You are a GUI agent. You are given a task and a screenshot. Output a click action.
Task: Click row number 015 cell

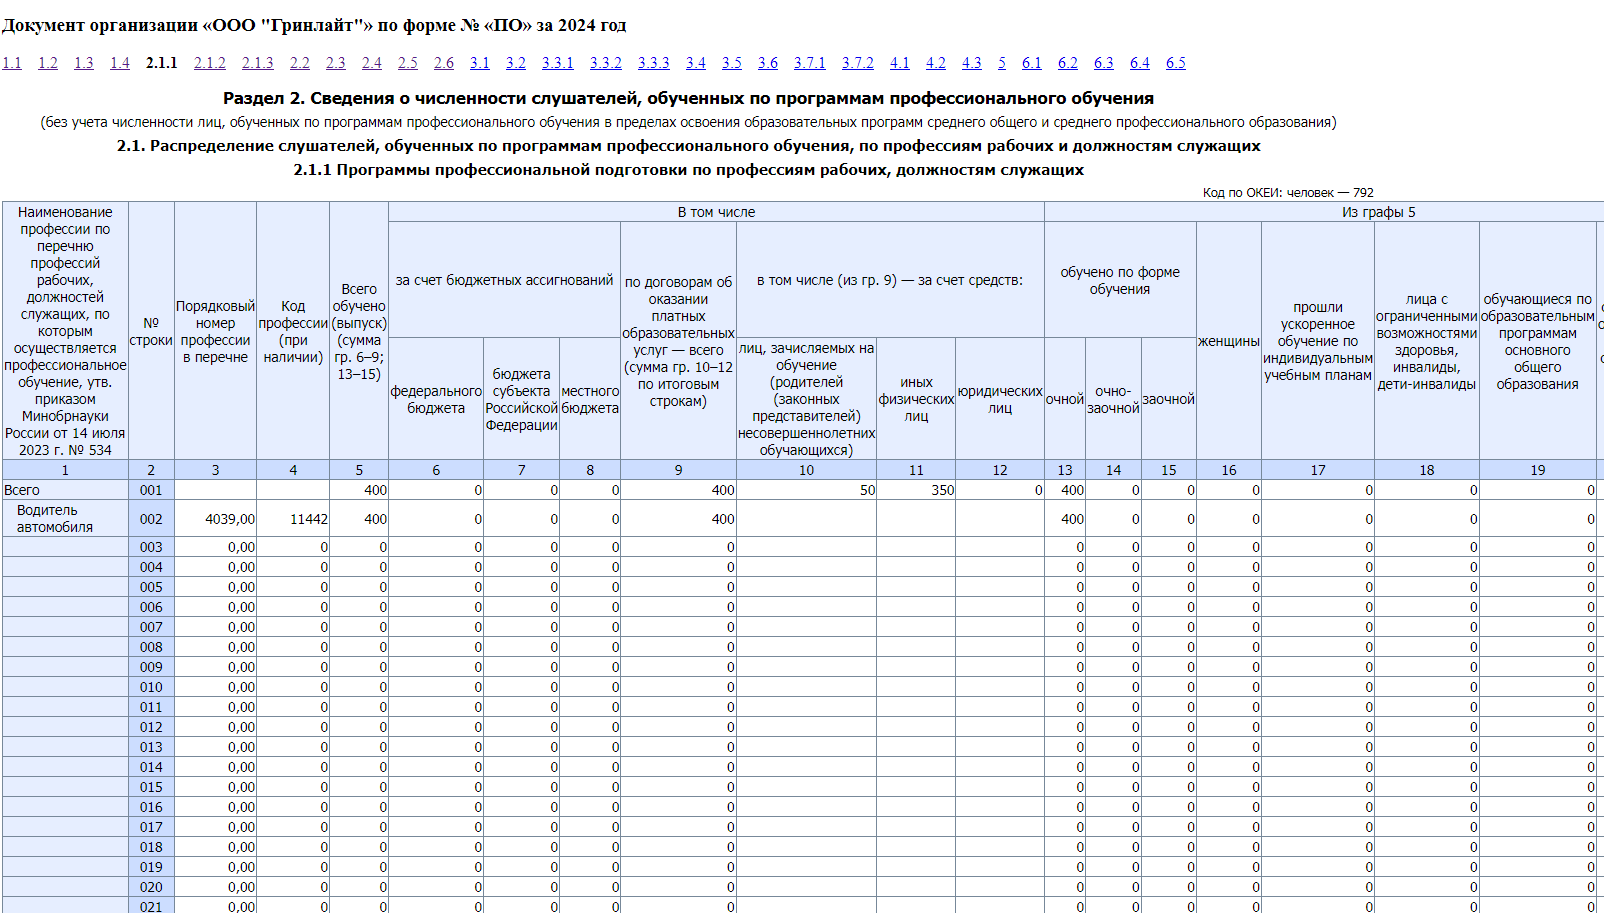(151, 787)
